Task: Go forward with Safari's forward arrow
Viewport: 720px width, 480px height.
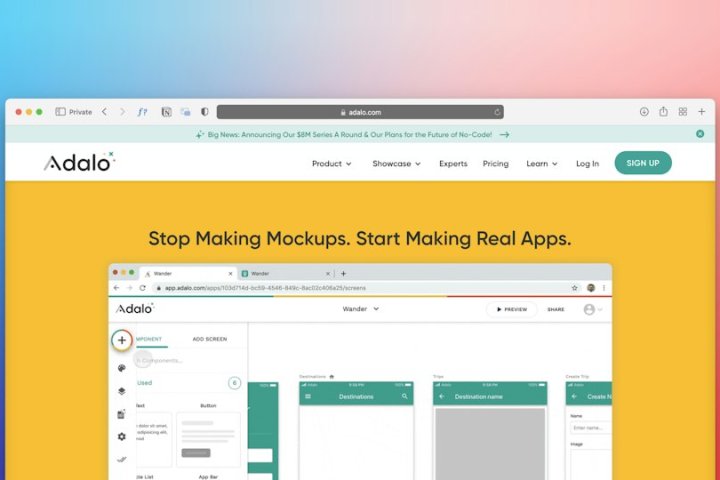Action: (x=122, y=112)
